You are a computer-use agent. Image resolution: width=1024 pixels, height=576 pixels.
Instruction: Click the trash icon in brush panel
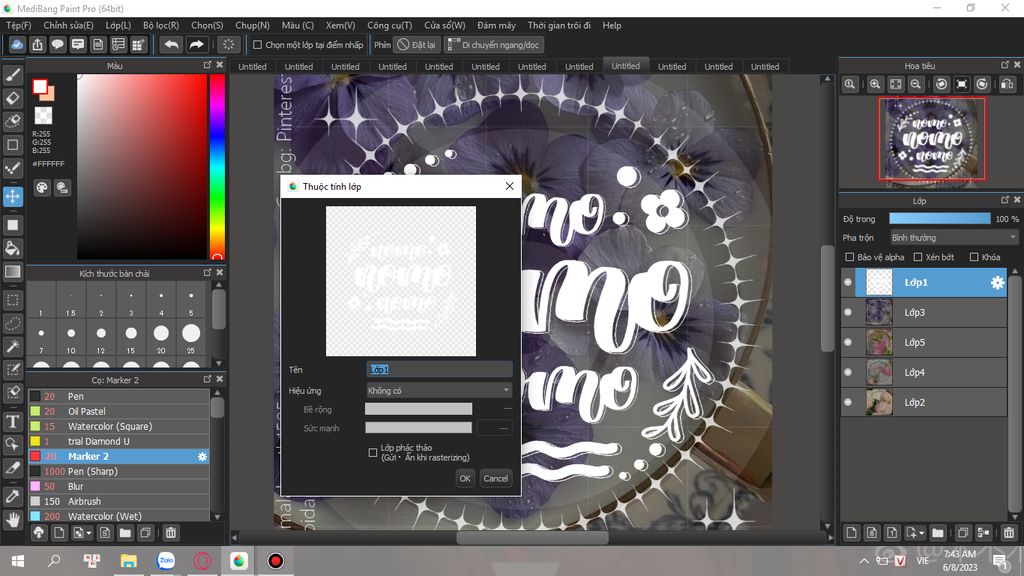[x=171, y=533]
